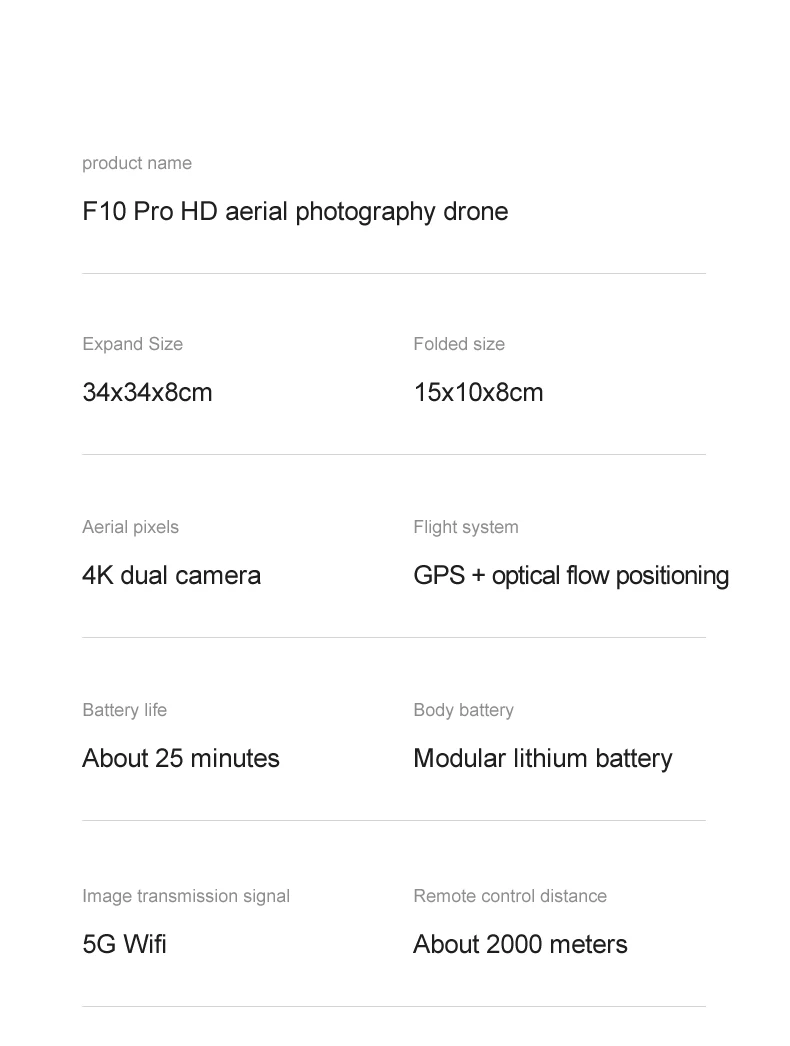Click the 'product name' label
790x1046 pixels.
tap(137, 163)
